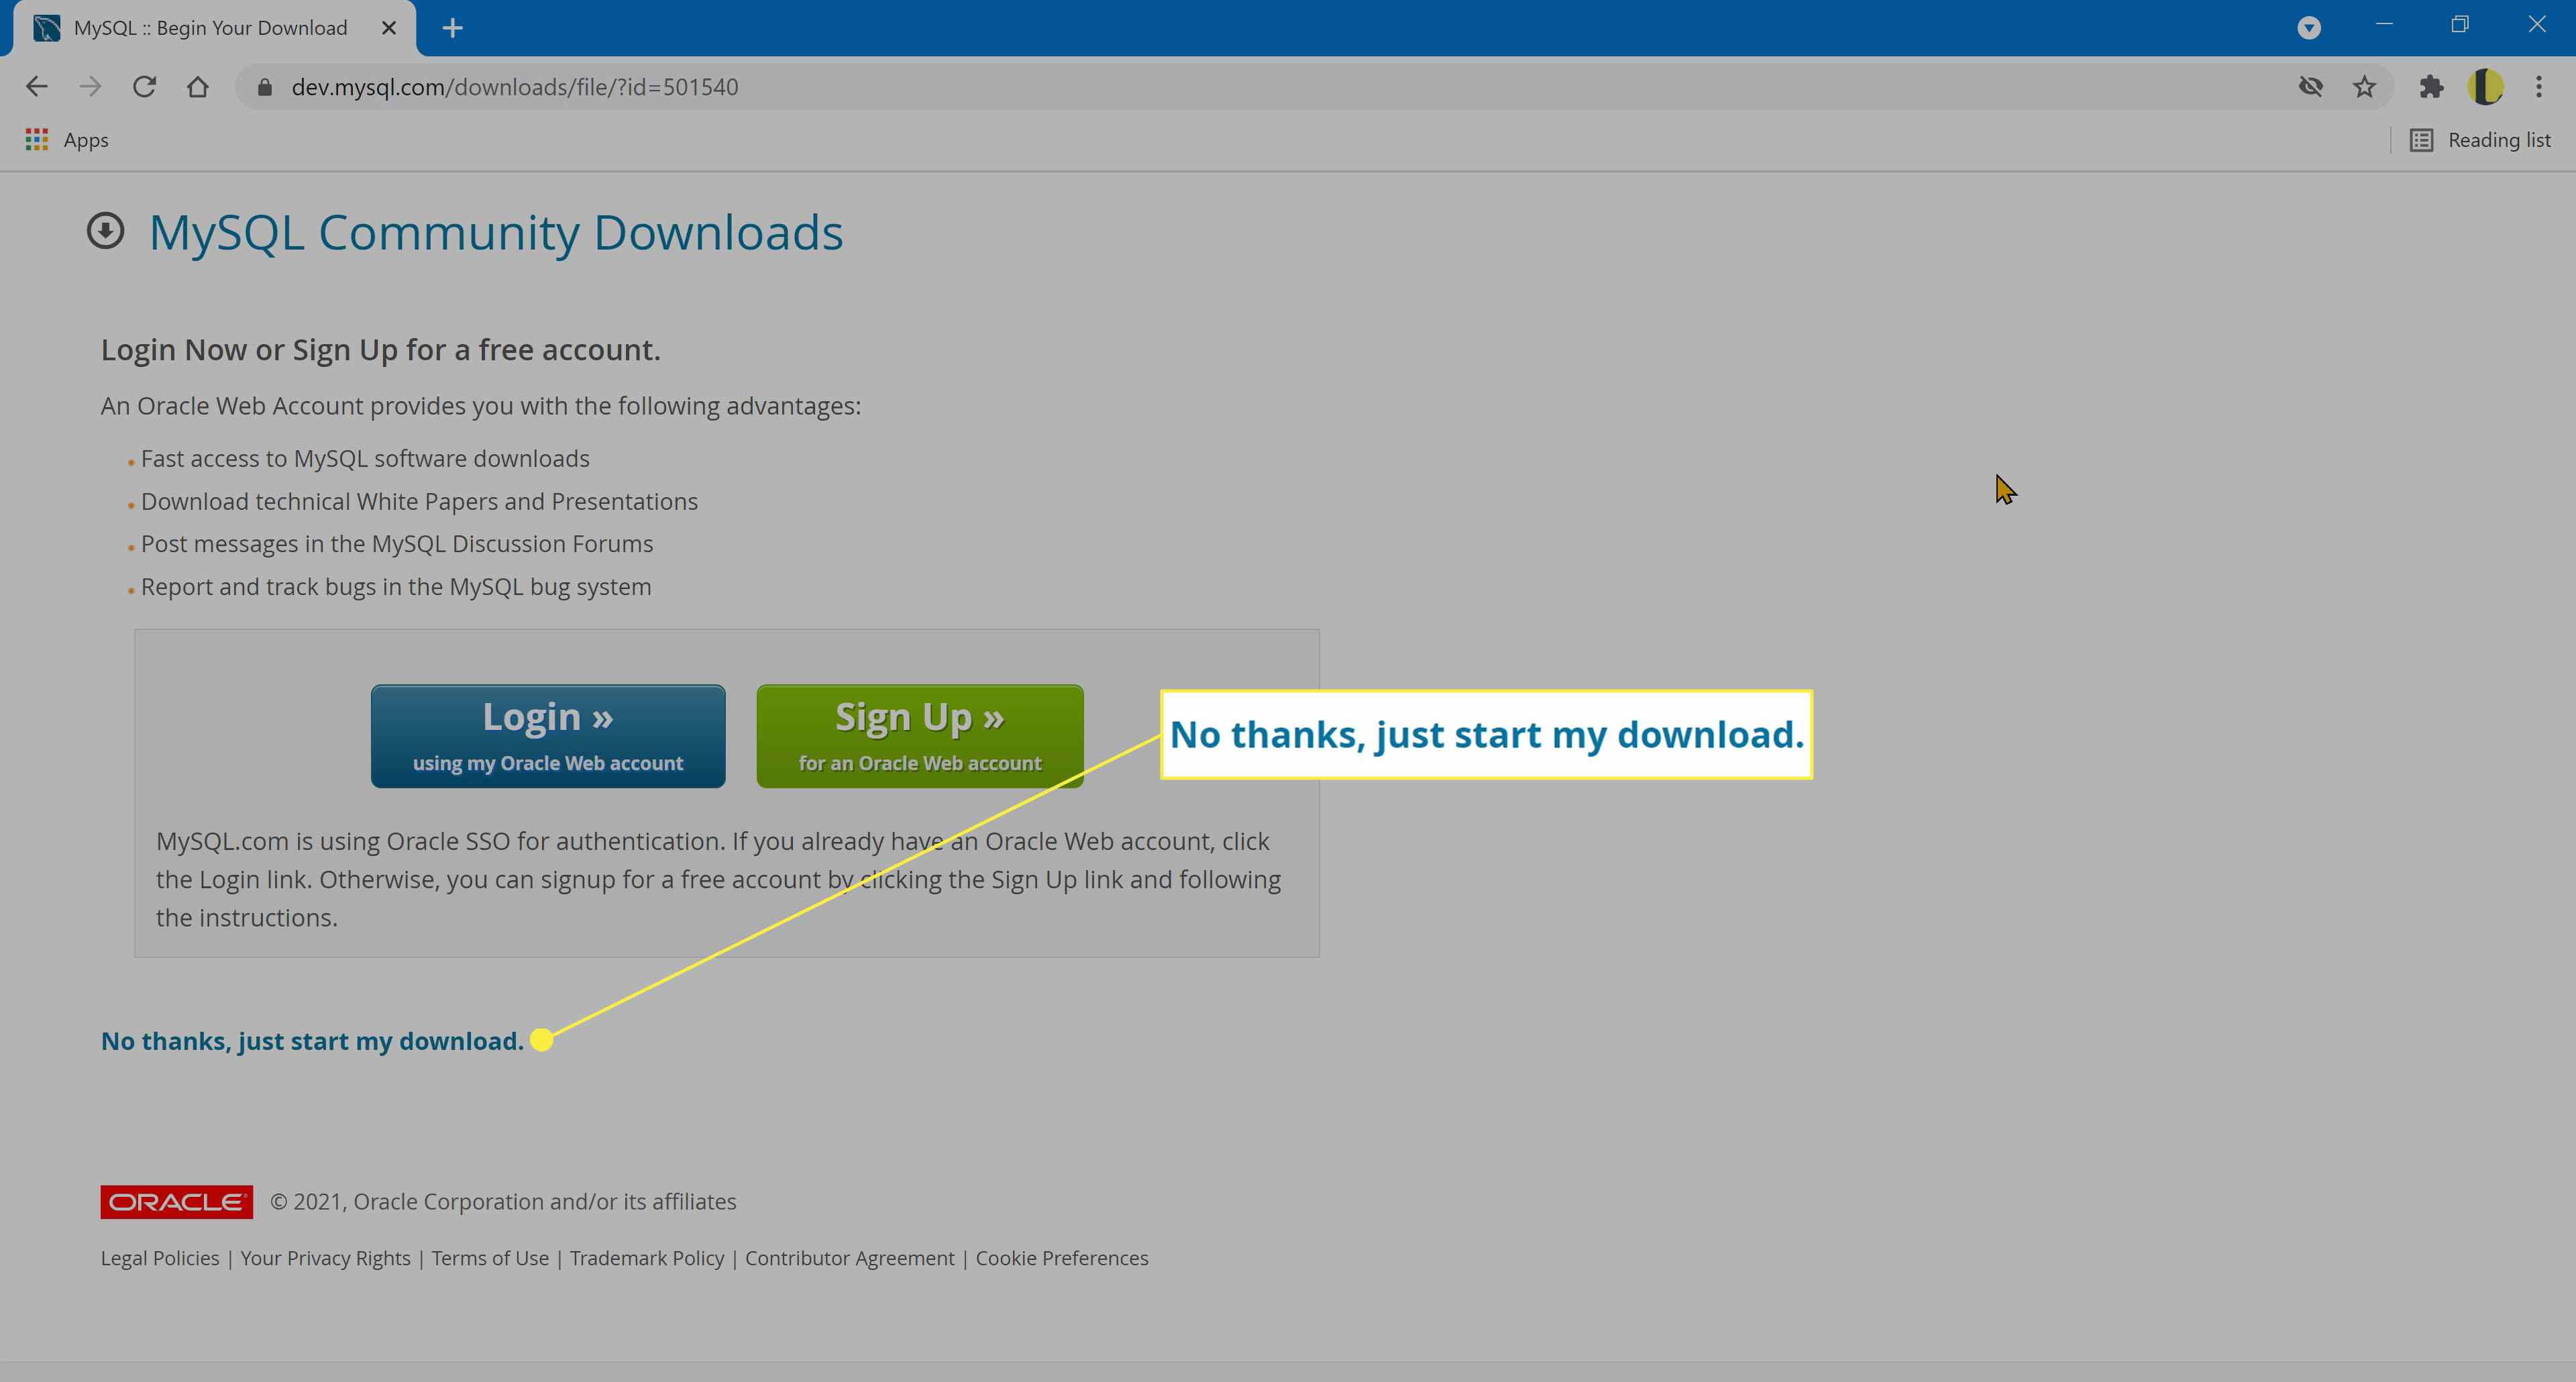Image resolution: width=2576 pixels, height=1382 pixels.
Task: Close the MySQL Begin Your Download tab
Action: (x=390, y=28)
